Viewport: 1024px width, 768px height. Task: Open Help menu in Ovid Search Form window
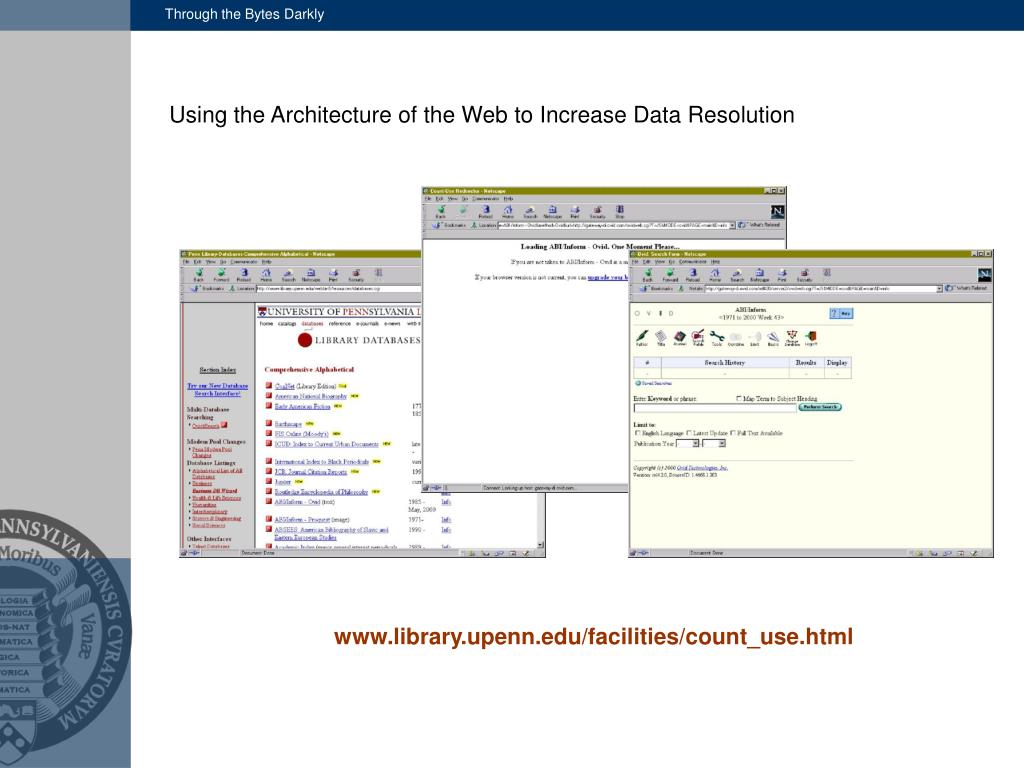click(x=715, y=261)
